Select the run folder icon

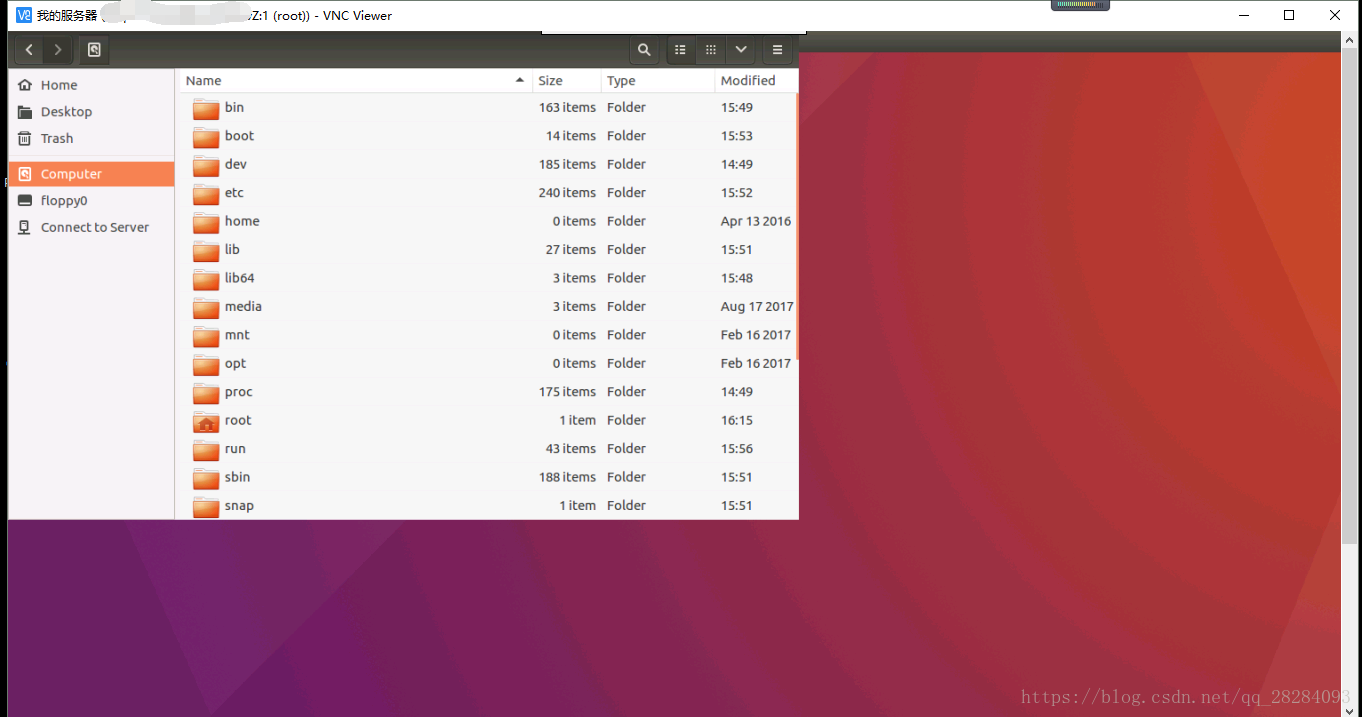point(206,450)
